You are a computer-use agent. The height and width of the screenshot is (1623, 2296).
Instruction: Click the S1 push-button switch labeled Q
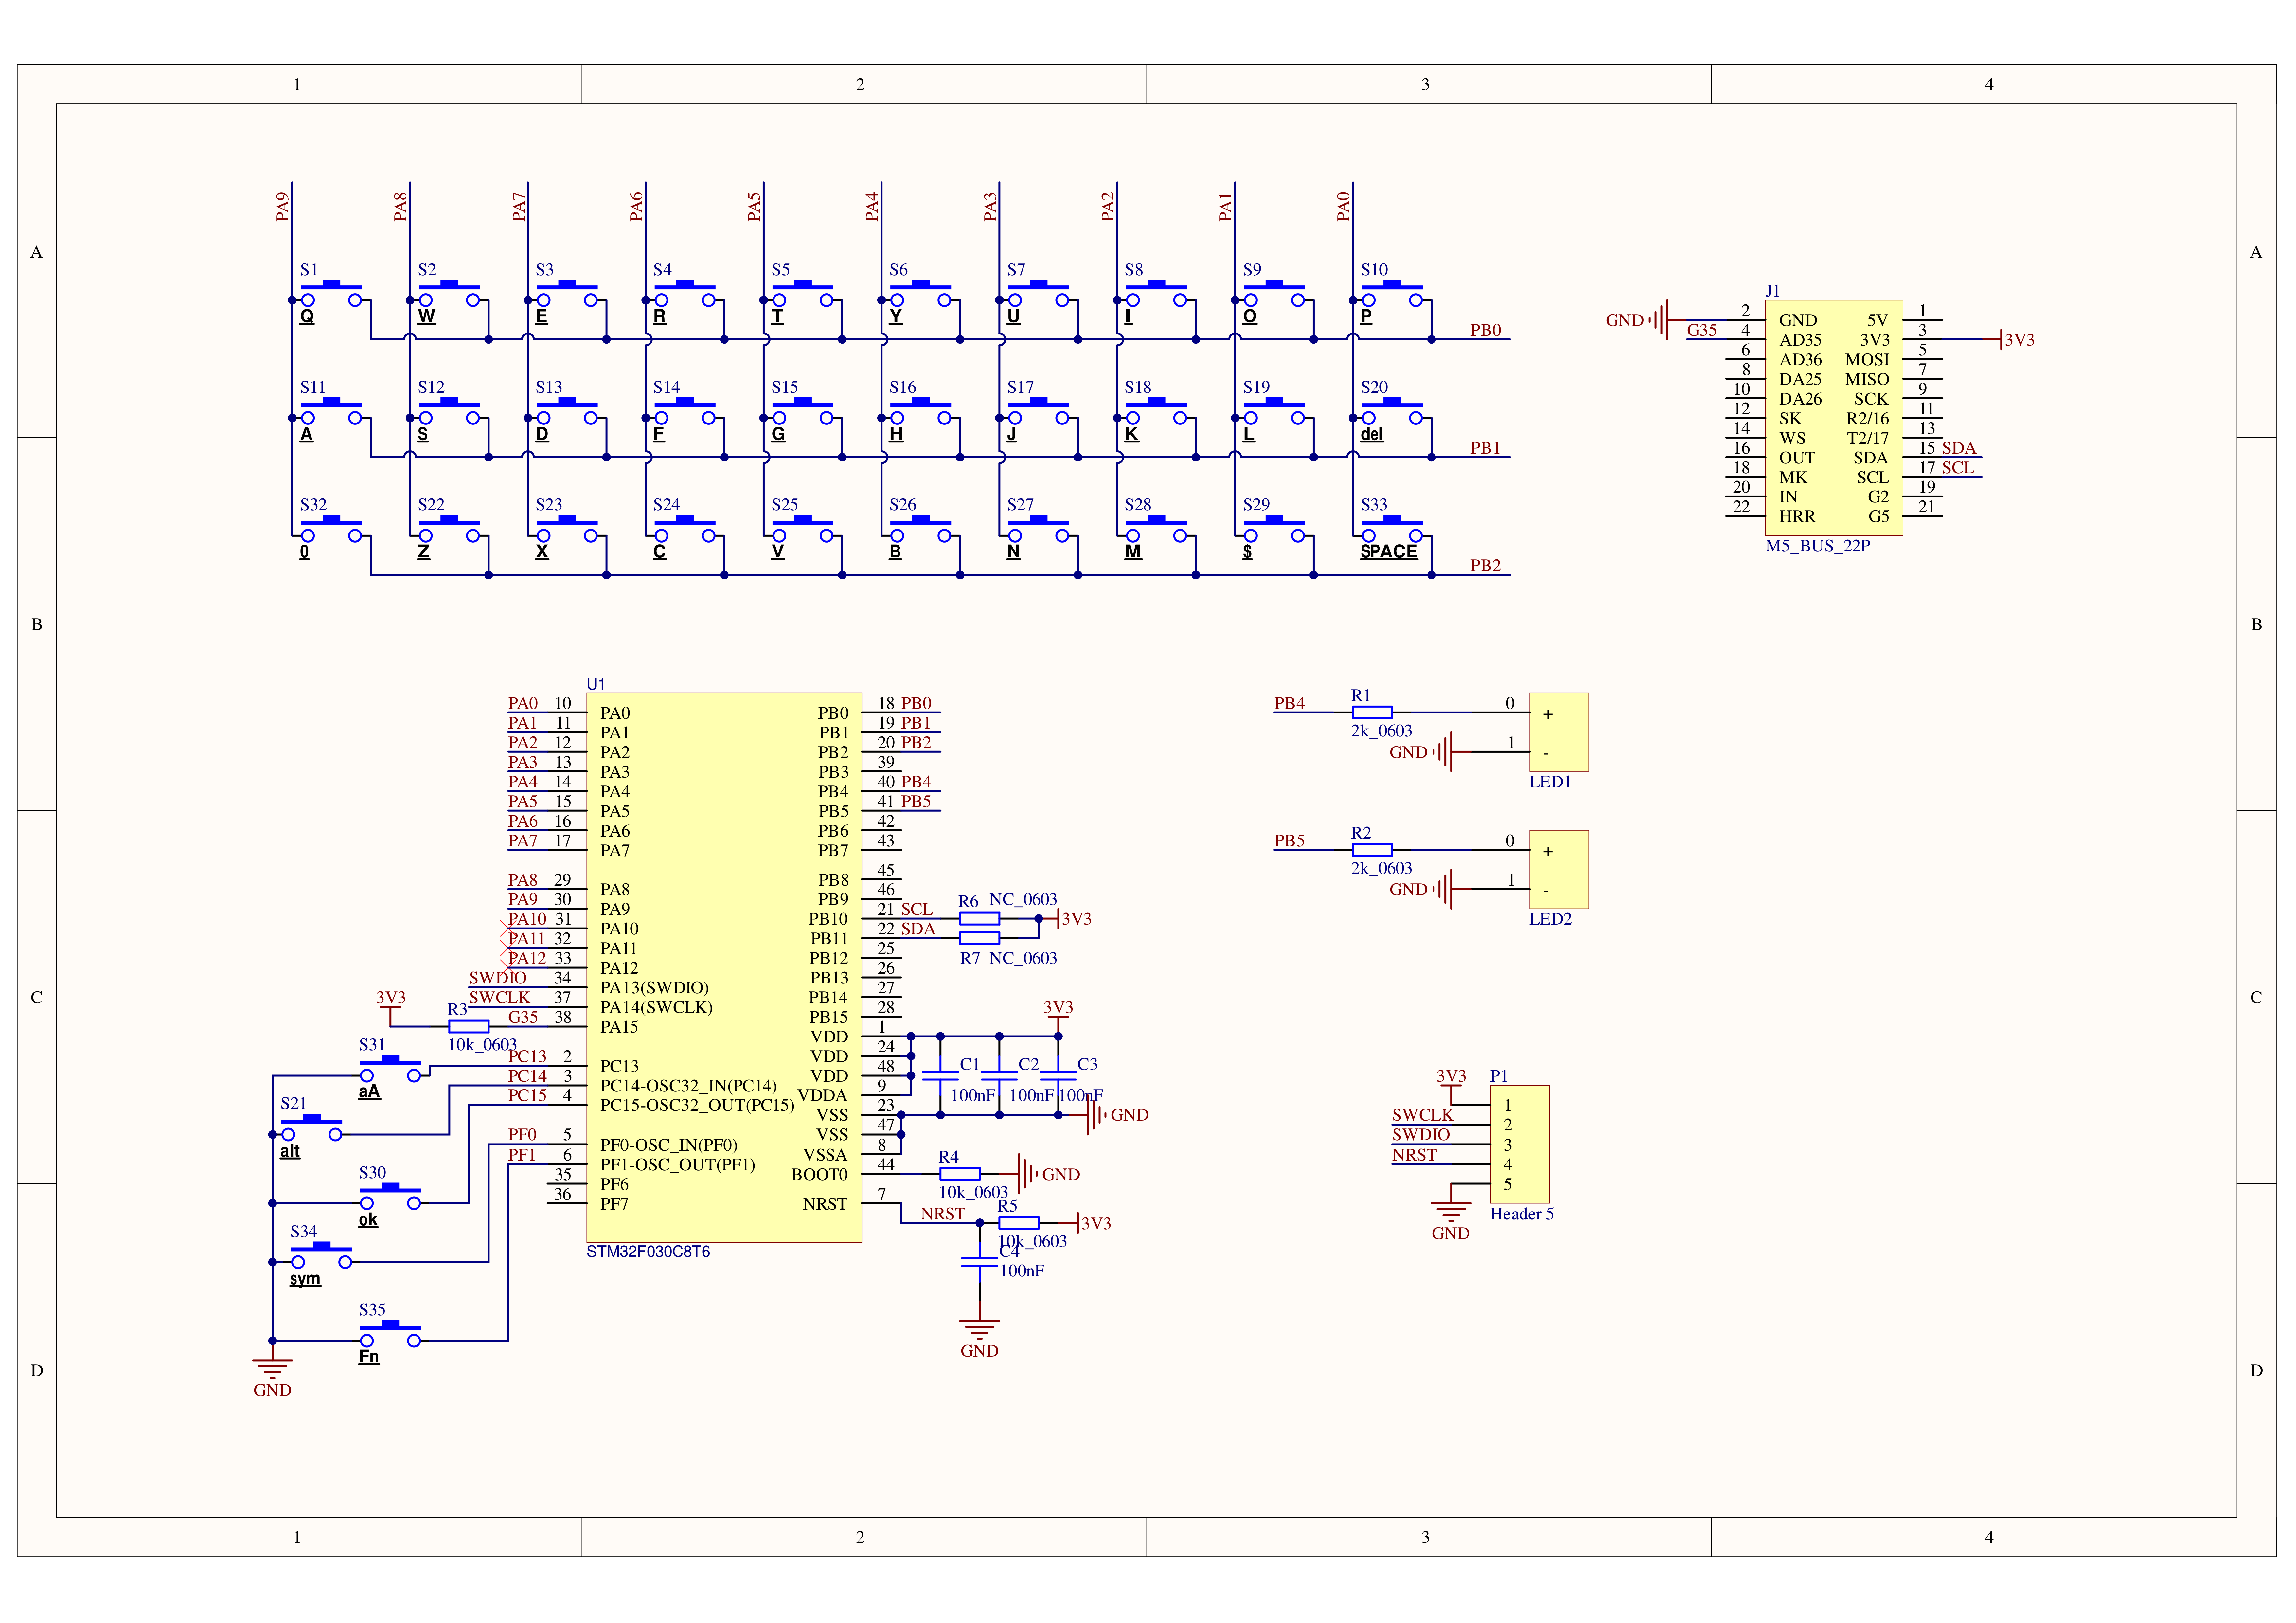tap(331, 293)
